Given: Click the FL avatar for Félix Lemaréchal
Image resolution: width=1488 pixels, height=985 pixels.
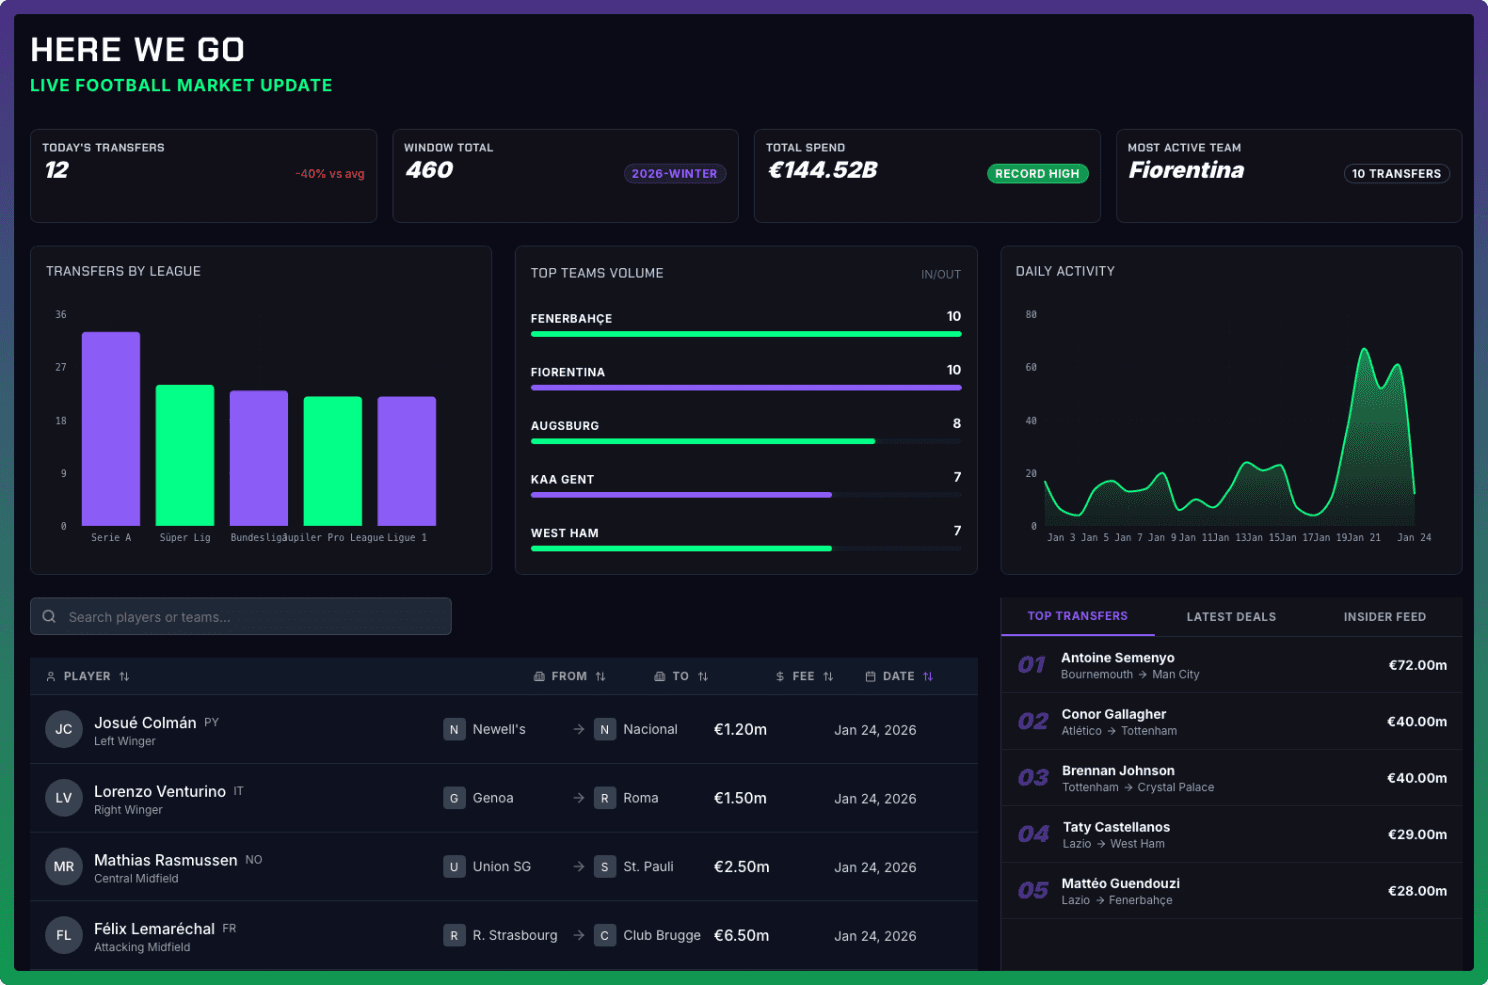Looking at the screenshot, I should tap(64, 936).
